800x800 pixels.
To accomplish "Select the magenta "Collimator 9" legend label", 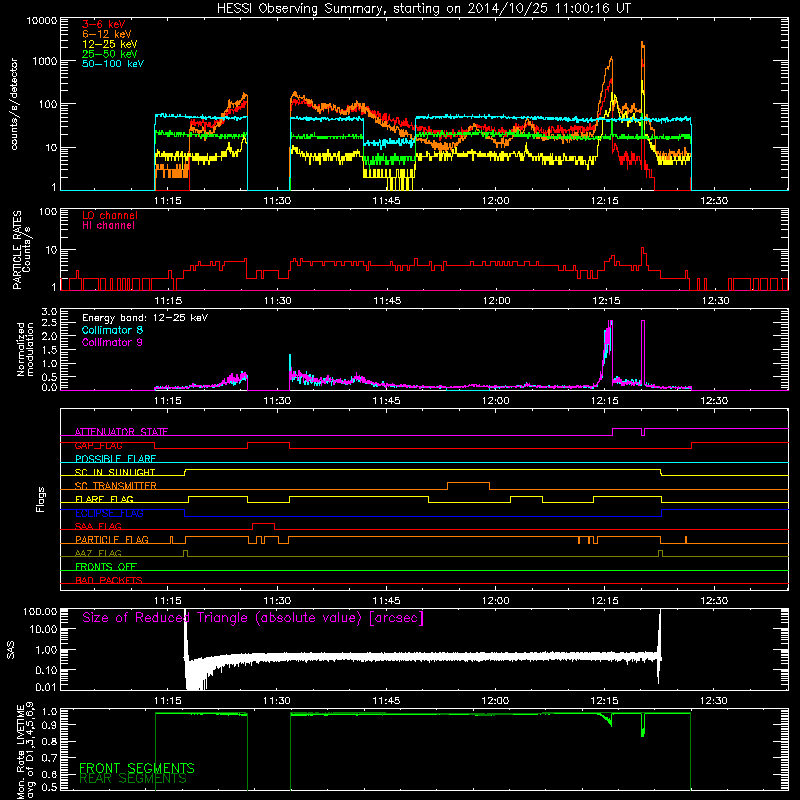I will pyautogui.click(x=112, y=342).
